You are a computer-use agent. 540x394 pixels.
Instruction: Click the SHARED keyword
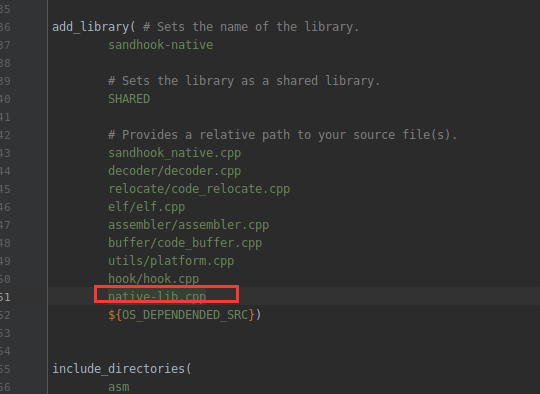coord(129,99)
